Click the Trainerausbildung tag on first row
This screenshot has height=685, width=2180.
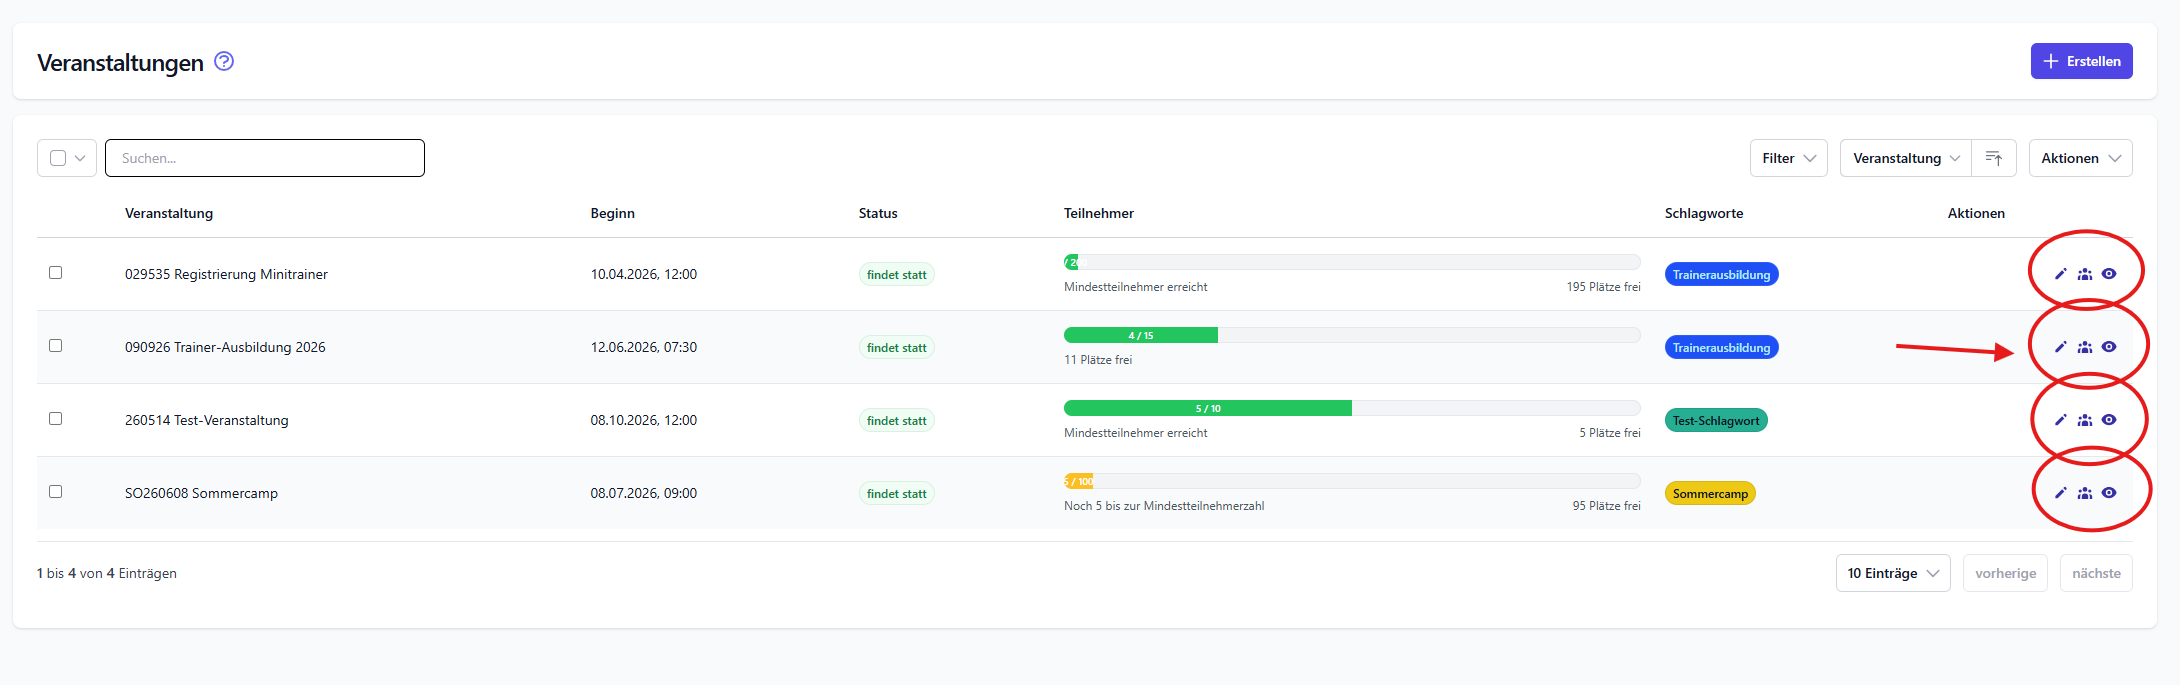(1721, 275)
